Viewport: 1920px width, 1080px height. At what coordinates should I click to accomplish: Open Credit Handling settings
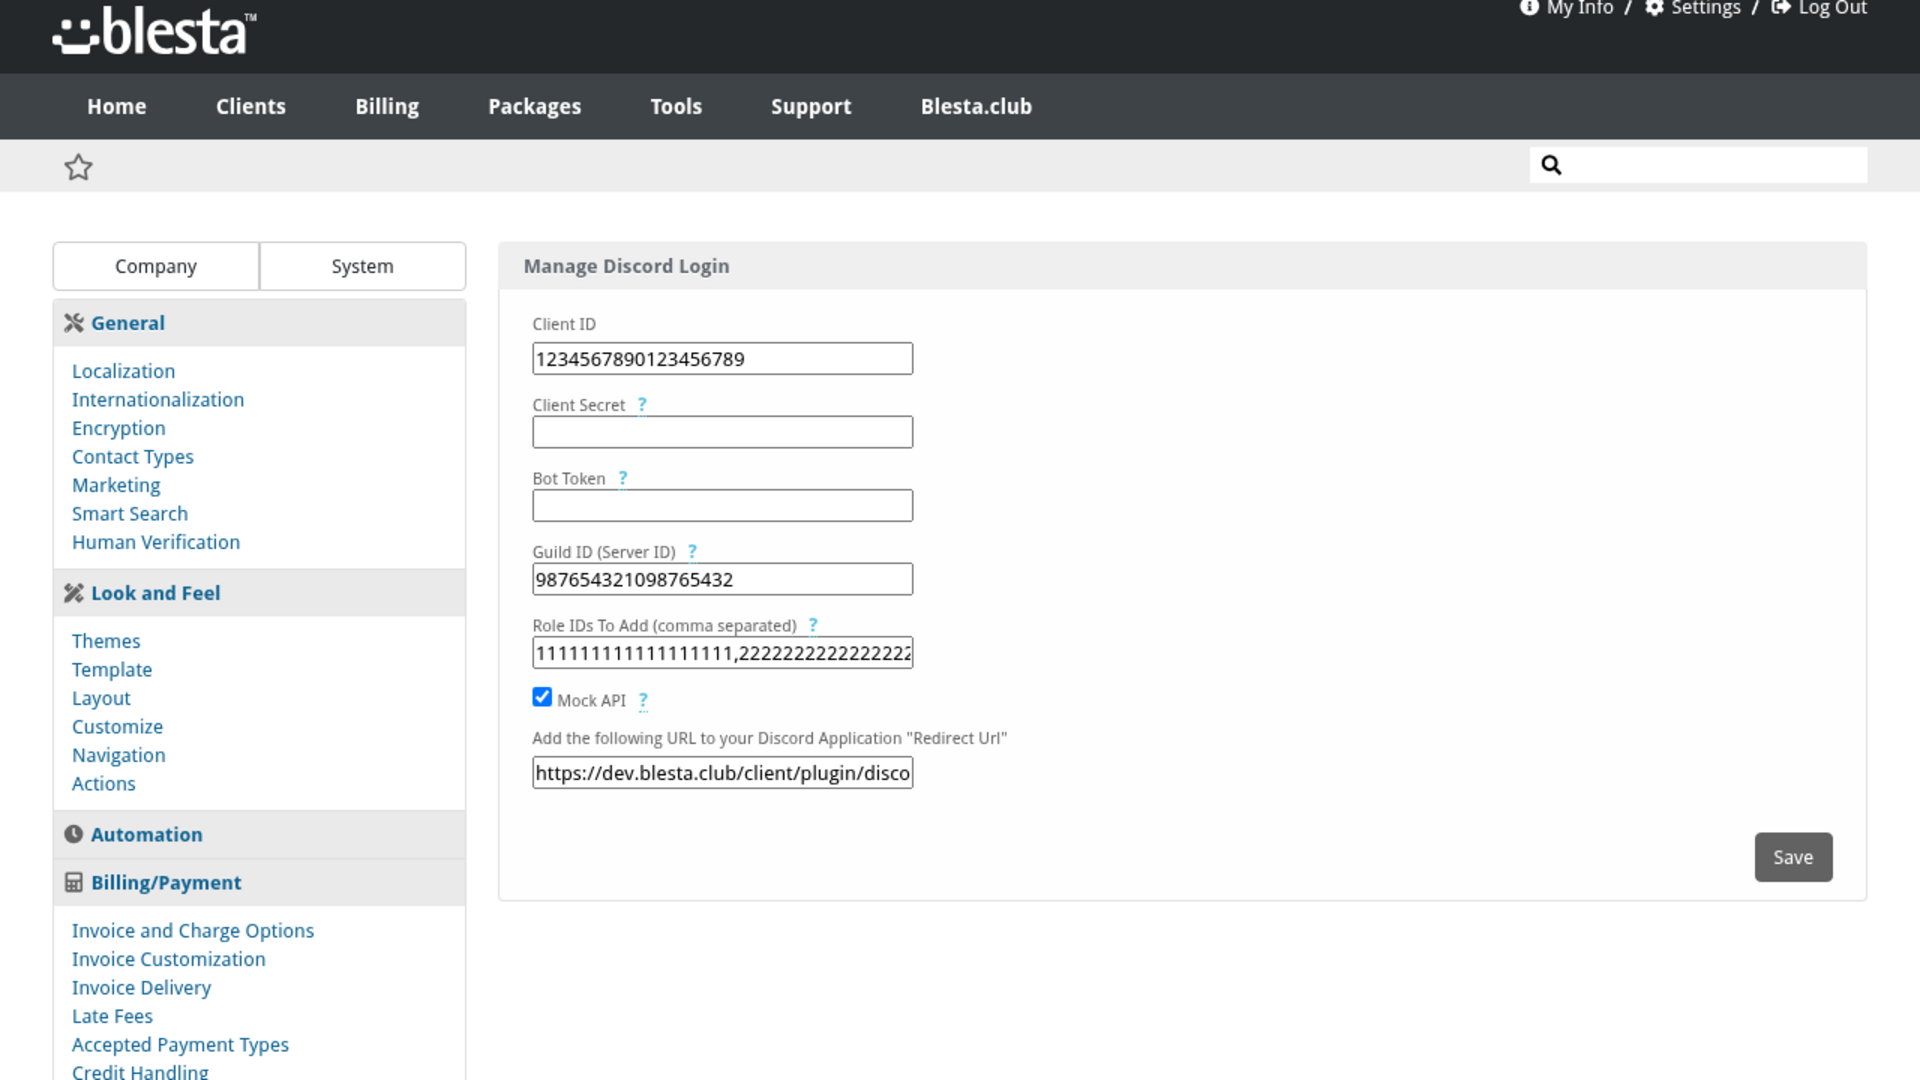pos(140,1071)
